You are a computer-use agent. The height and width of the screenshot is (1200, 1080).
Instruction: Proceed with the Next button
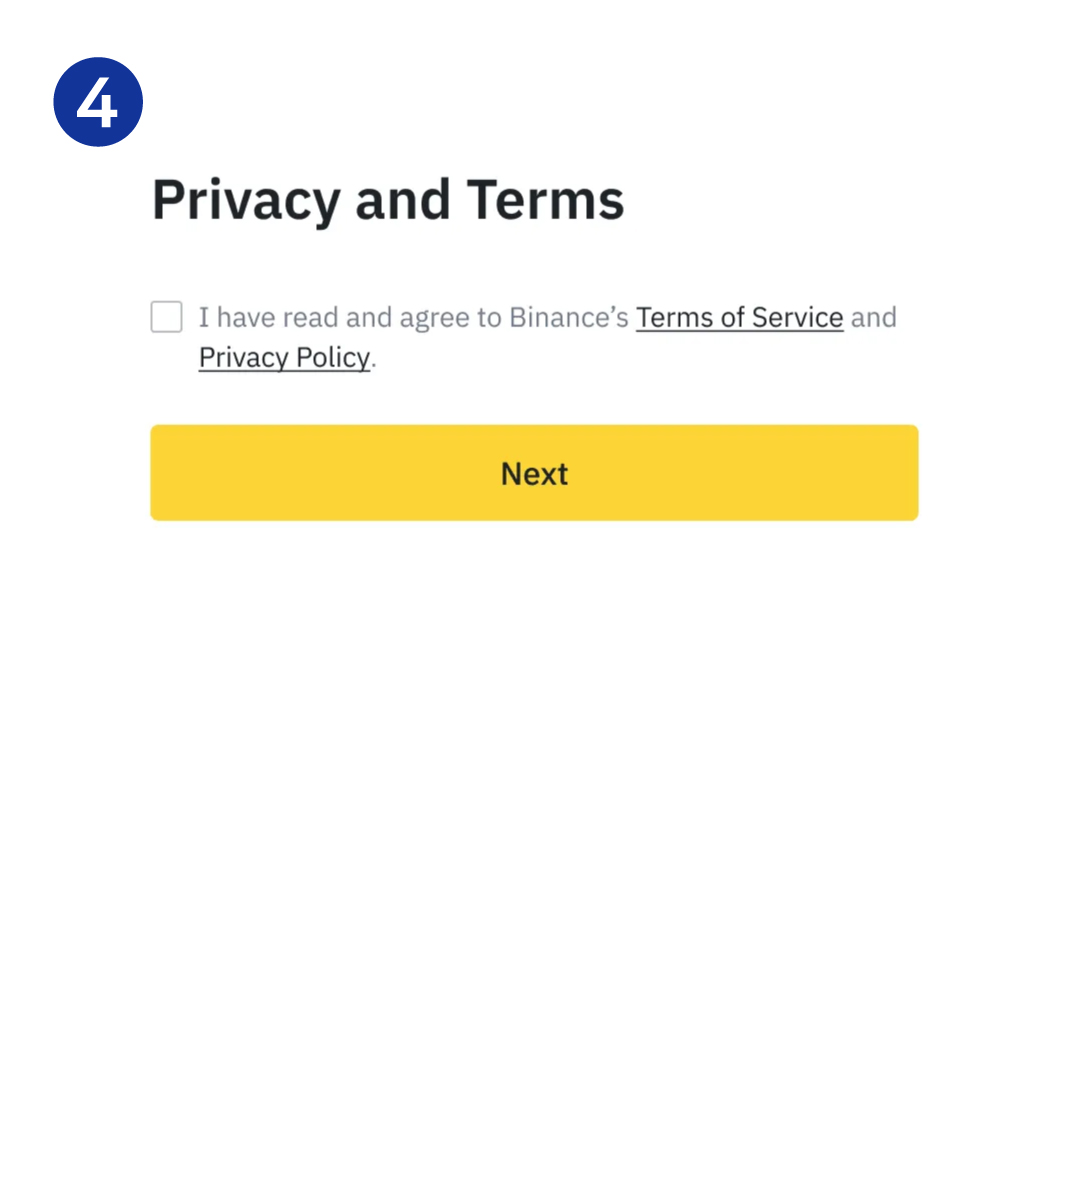[534, 473]
